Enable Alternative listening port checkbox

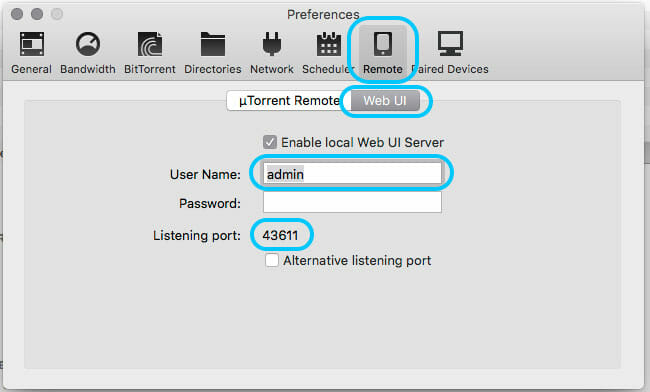coord(272,260)
